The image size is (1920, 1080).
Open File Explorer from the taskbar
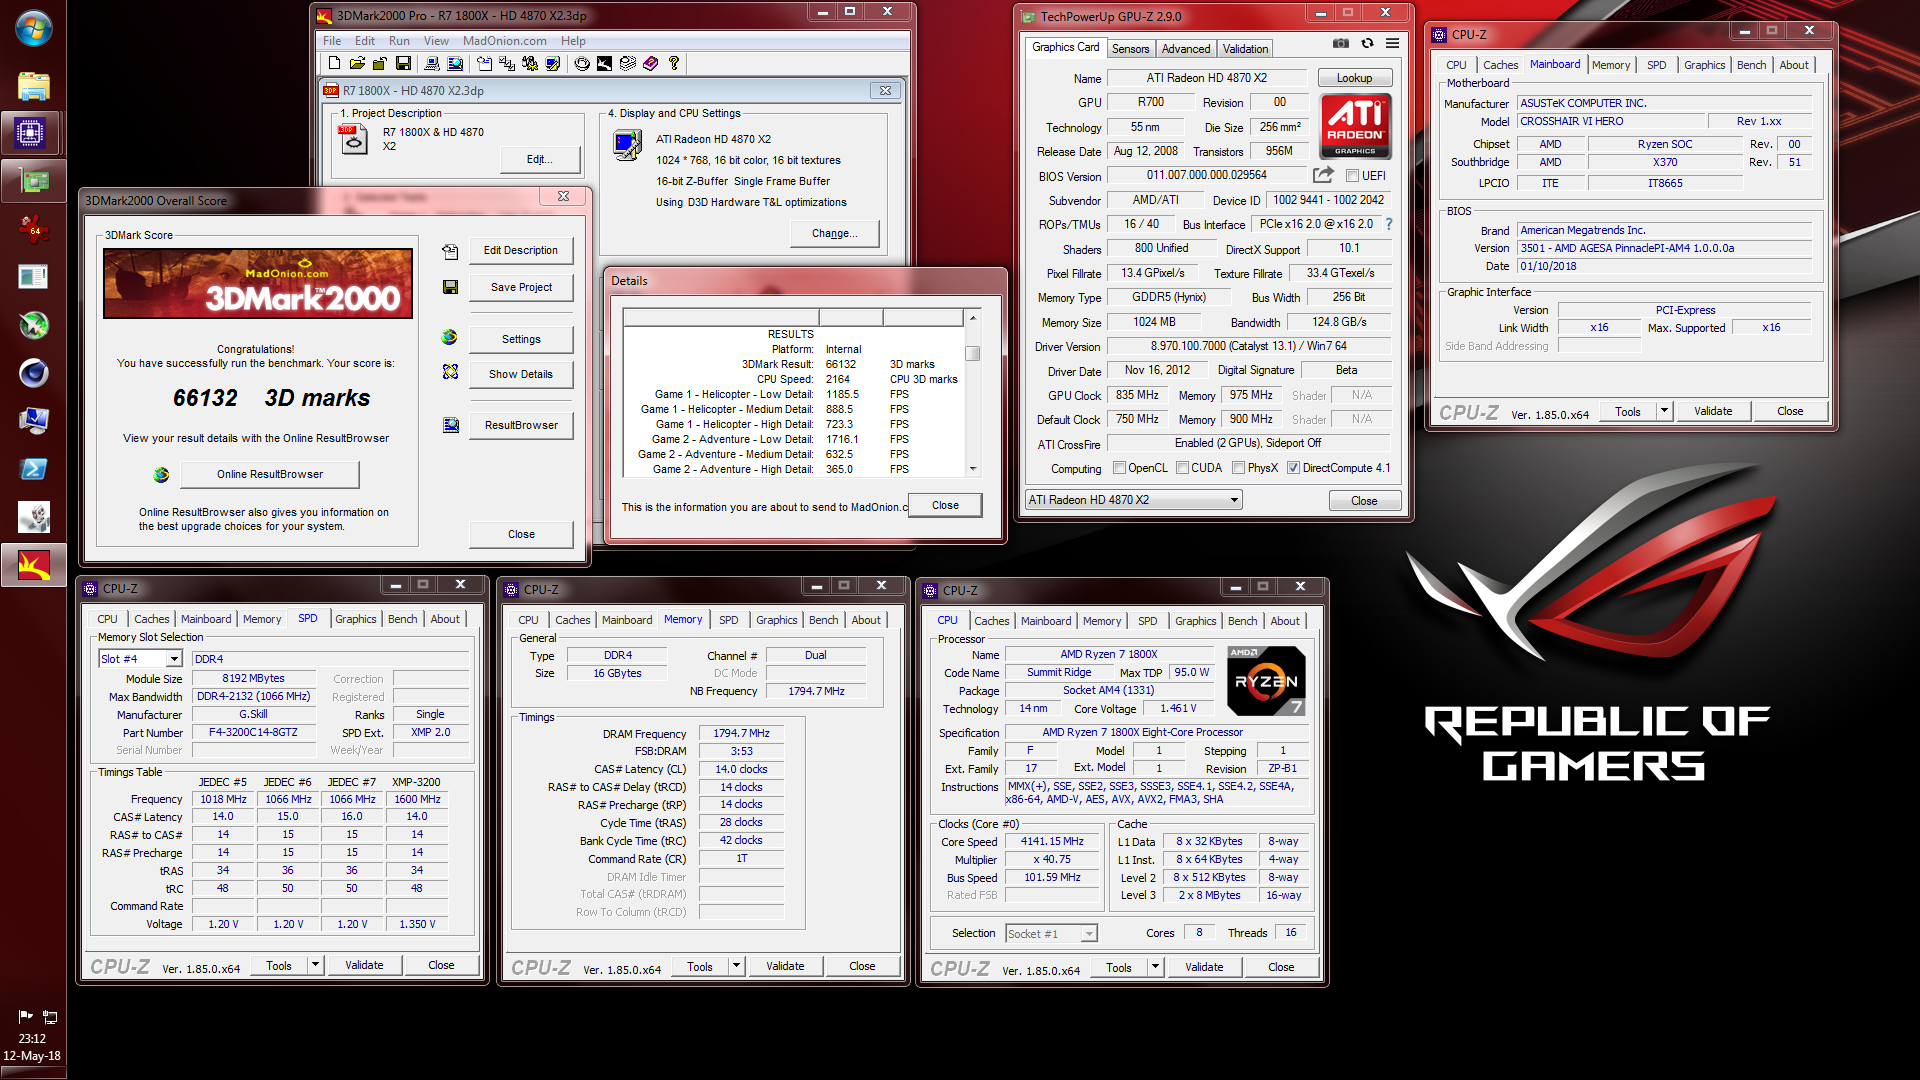coord(33,86)
